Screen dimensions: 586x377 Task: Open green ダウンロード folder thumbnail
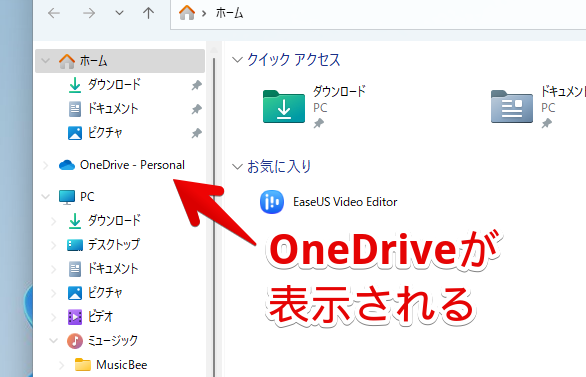coord(284,106)
